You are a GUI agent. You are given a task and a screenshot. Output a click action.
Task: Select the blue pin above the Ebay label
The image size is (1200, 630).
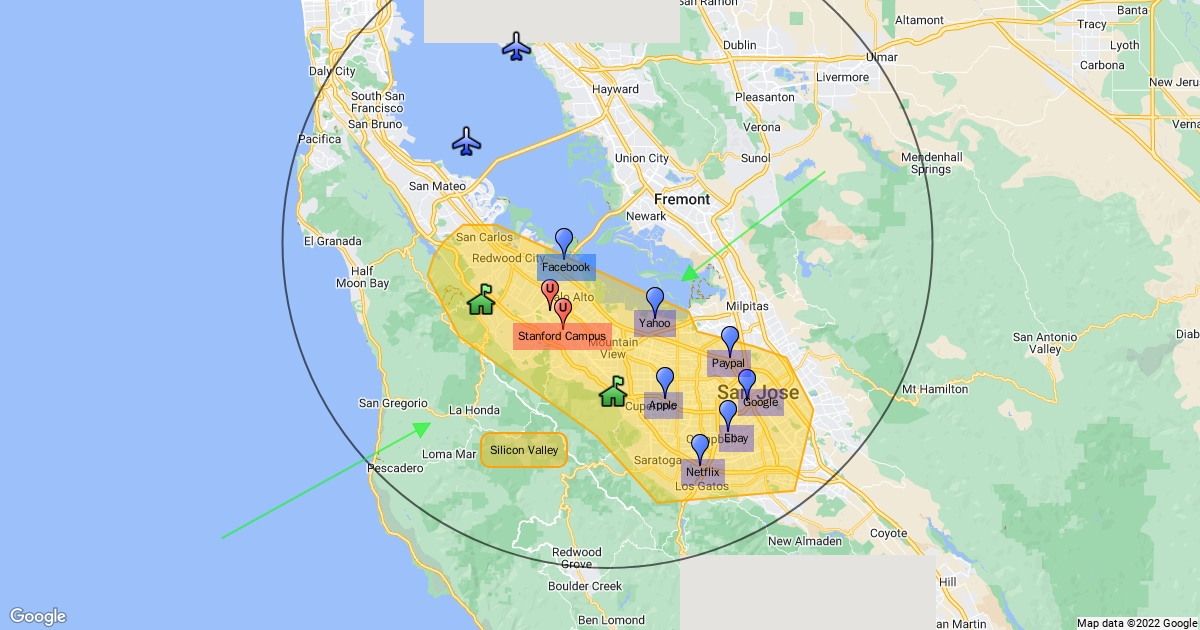tap(728, 413)
